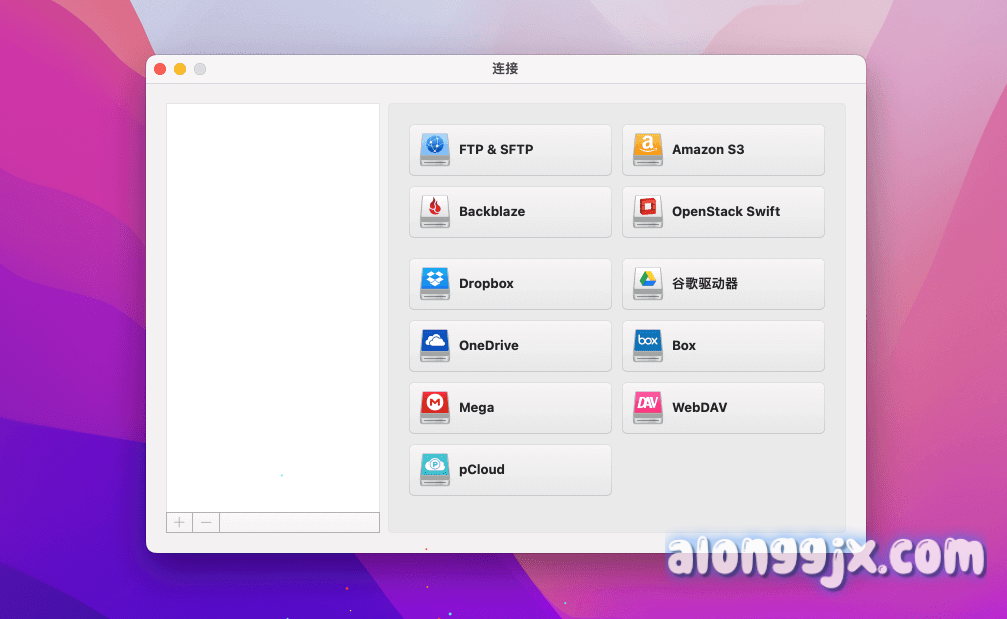Click the FTP & SFTP globe drive icon
Screen dimensions: 1007x619
tap(435, 150)
